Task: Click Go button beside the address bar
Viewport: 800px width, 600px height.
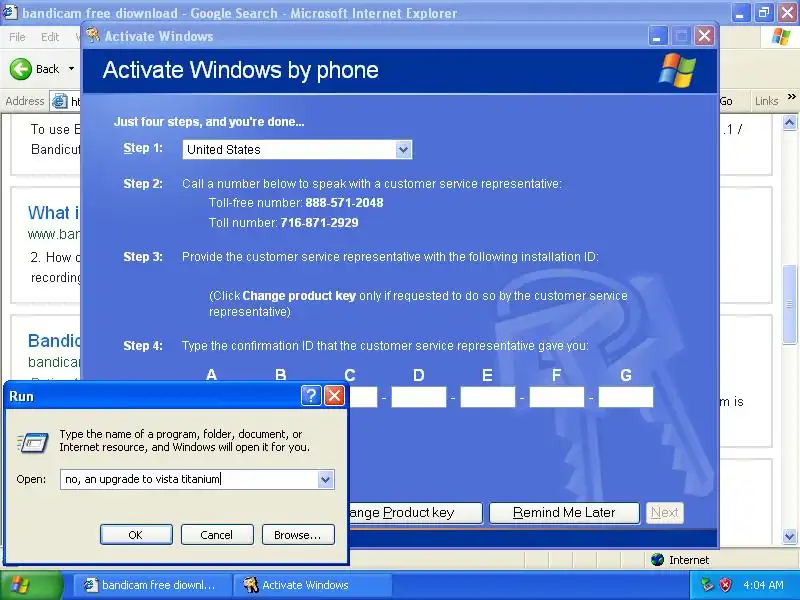Action: coord(726,101)
